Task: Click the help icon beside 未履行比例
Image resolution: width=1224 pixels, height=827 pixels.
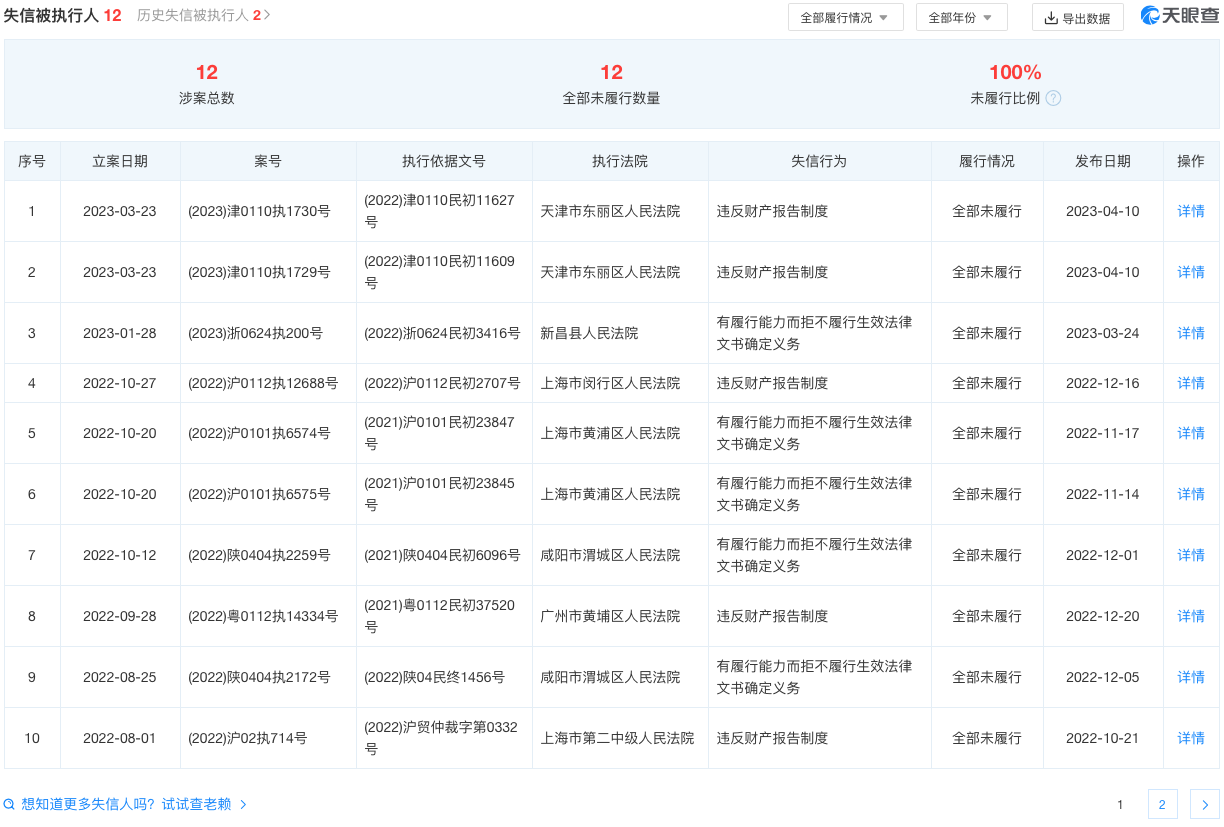Action: [1053, 98]
